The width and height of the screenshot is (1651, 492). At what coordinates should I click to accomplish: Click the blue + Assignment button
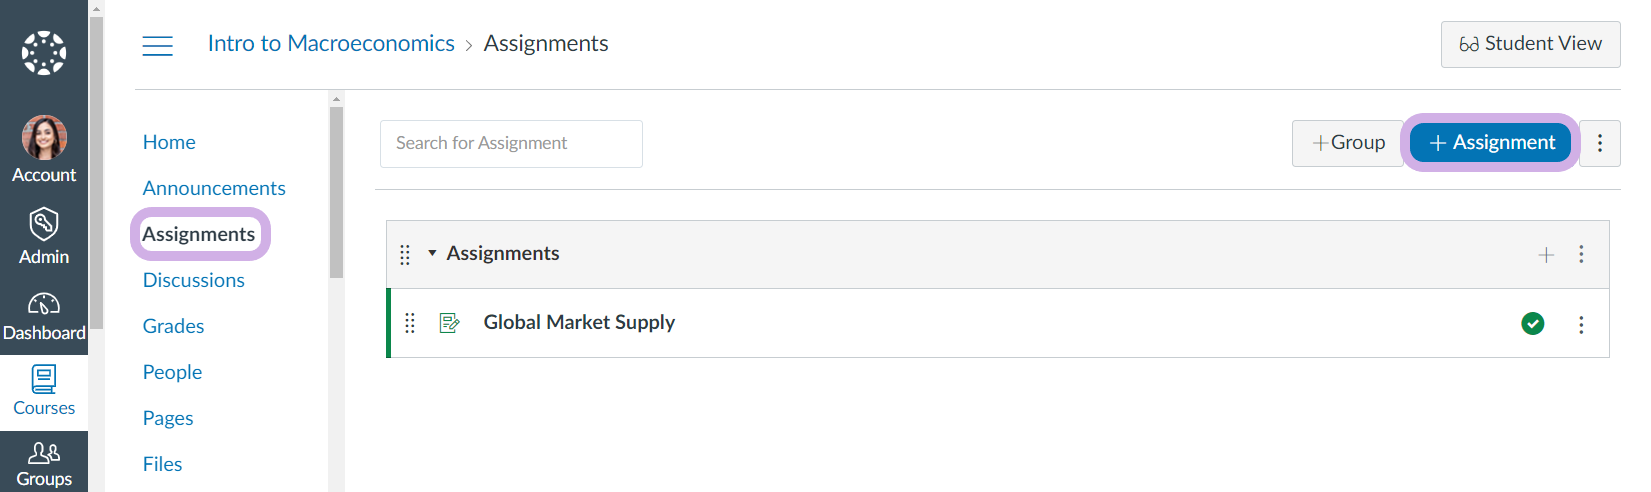[x=1491, y=143]
